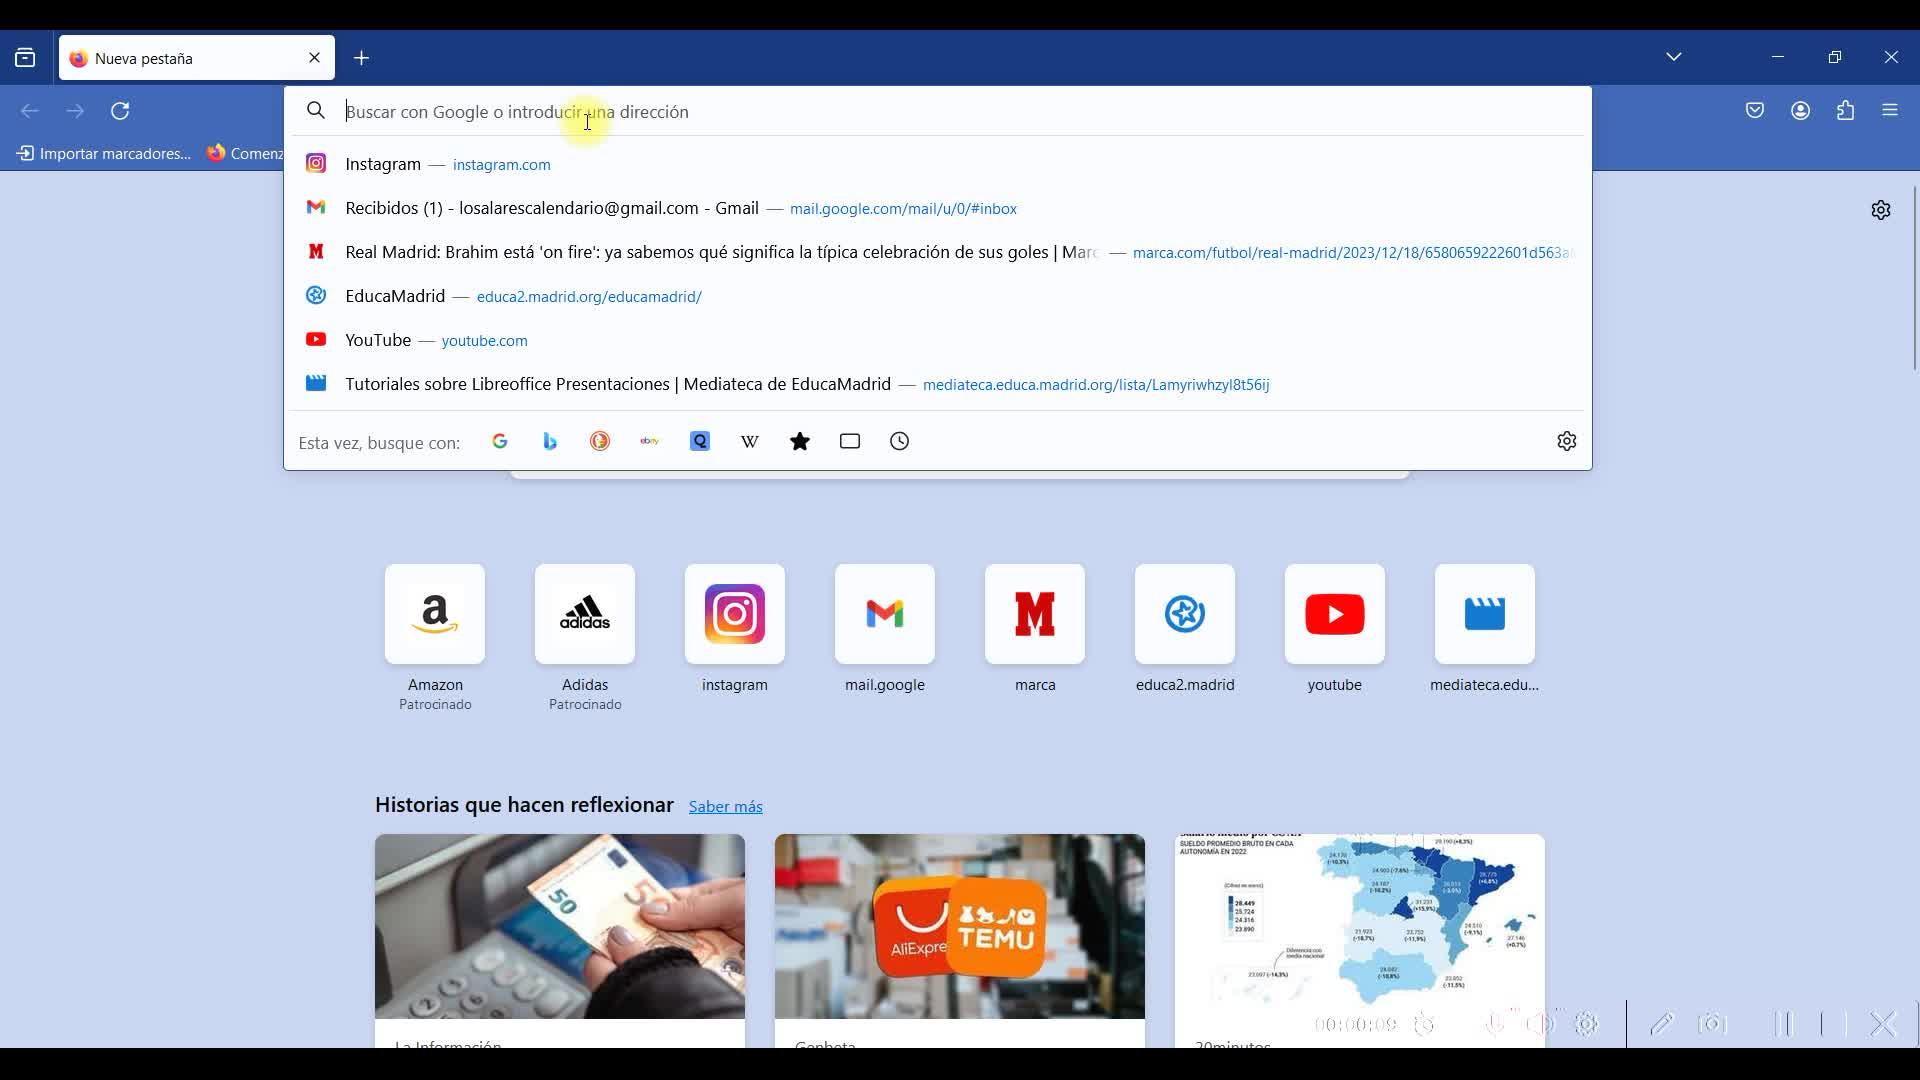Search open tabs icon
The width and height of the screenshot is (1920, 1080).
pos(850,442)
